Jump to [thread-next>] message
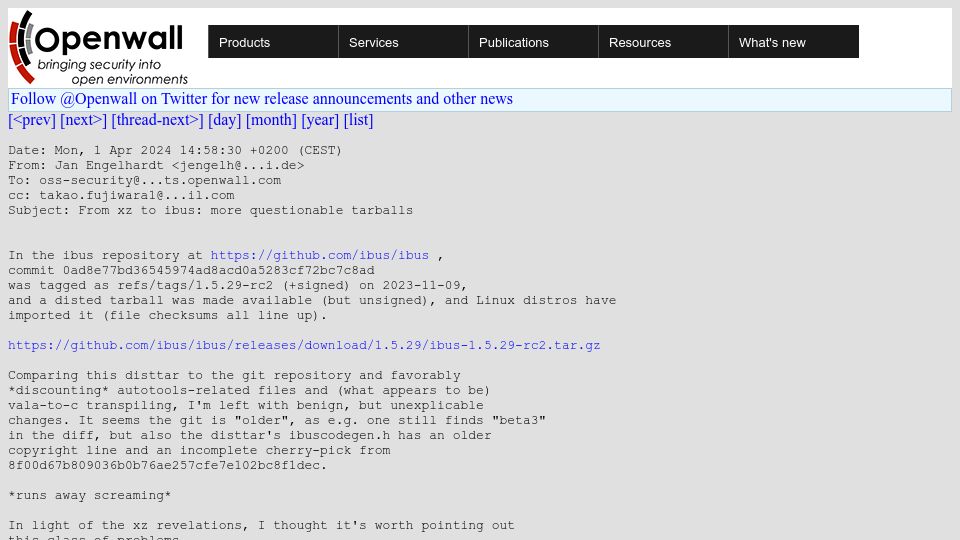Viewport: 960px width, 540px height. [x=157, y=120]
